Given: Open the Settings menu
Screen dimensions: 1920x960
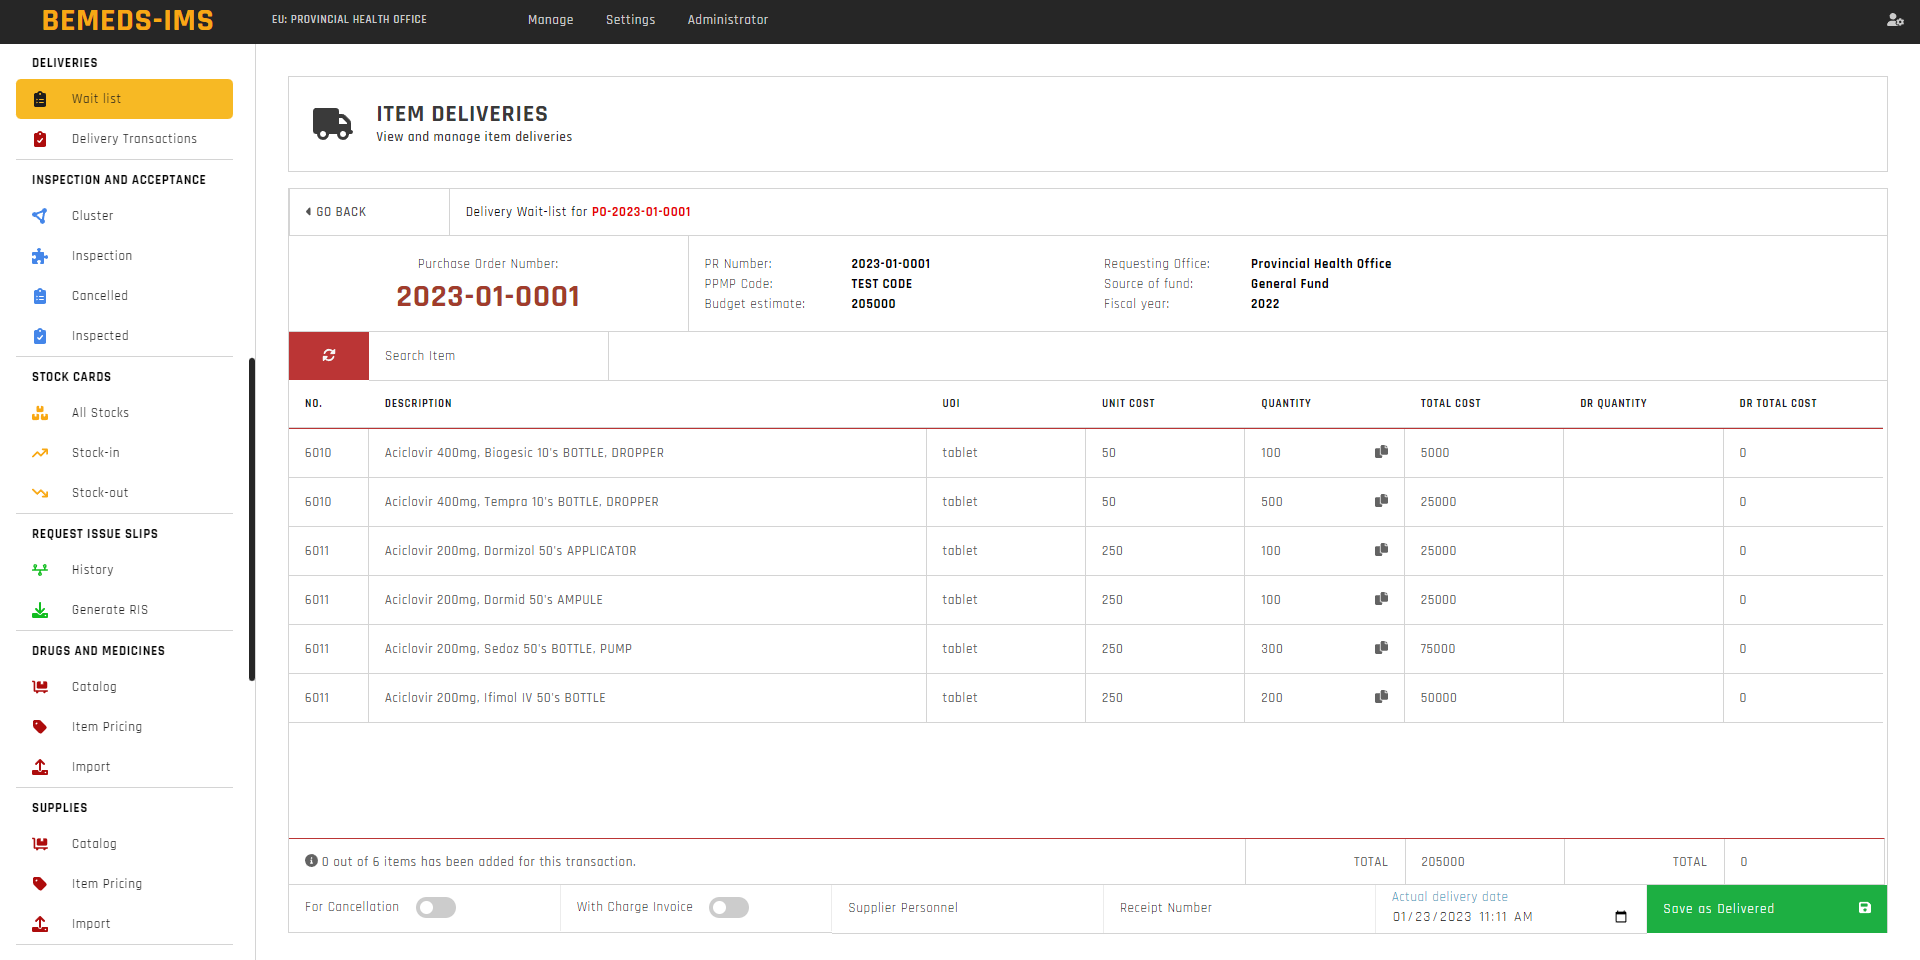Looking at the screenshot, I should 630,20.
